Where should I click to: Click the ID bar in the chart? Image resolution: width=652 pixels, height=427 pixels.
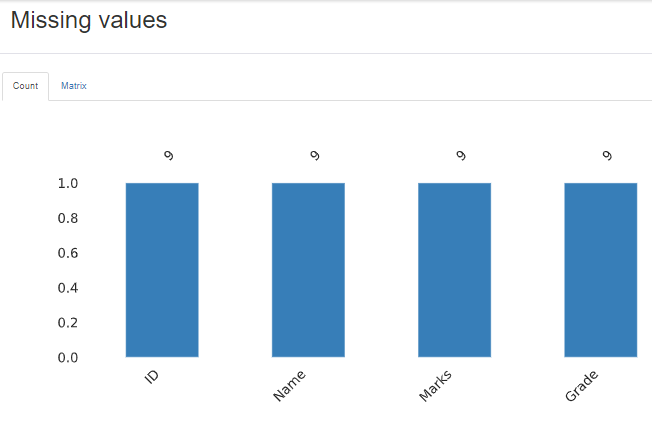(162, 270)
